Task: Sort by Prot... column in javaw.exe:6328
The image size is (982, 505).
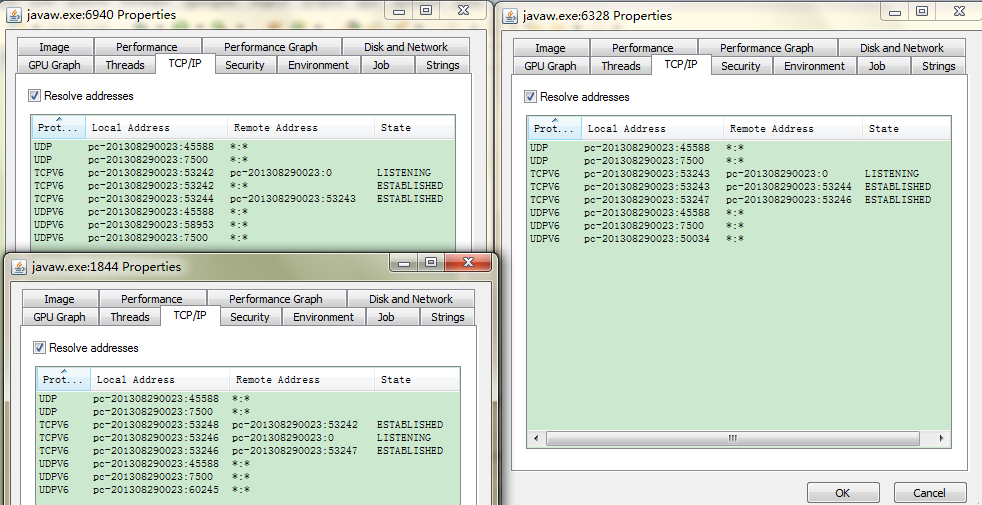Action: pos(555,128)
